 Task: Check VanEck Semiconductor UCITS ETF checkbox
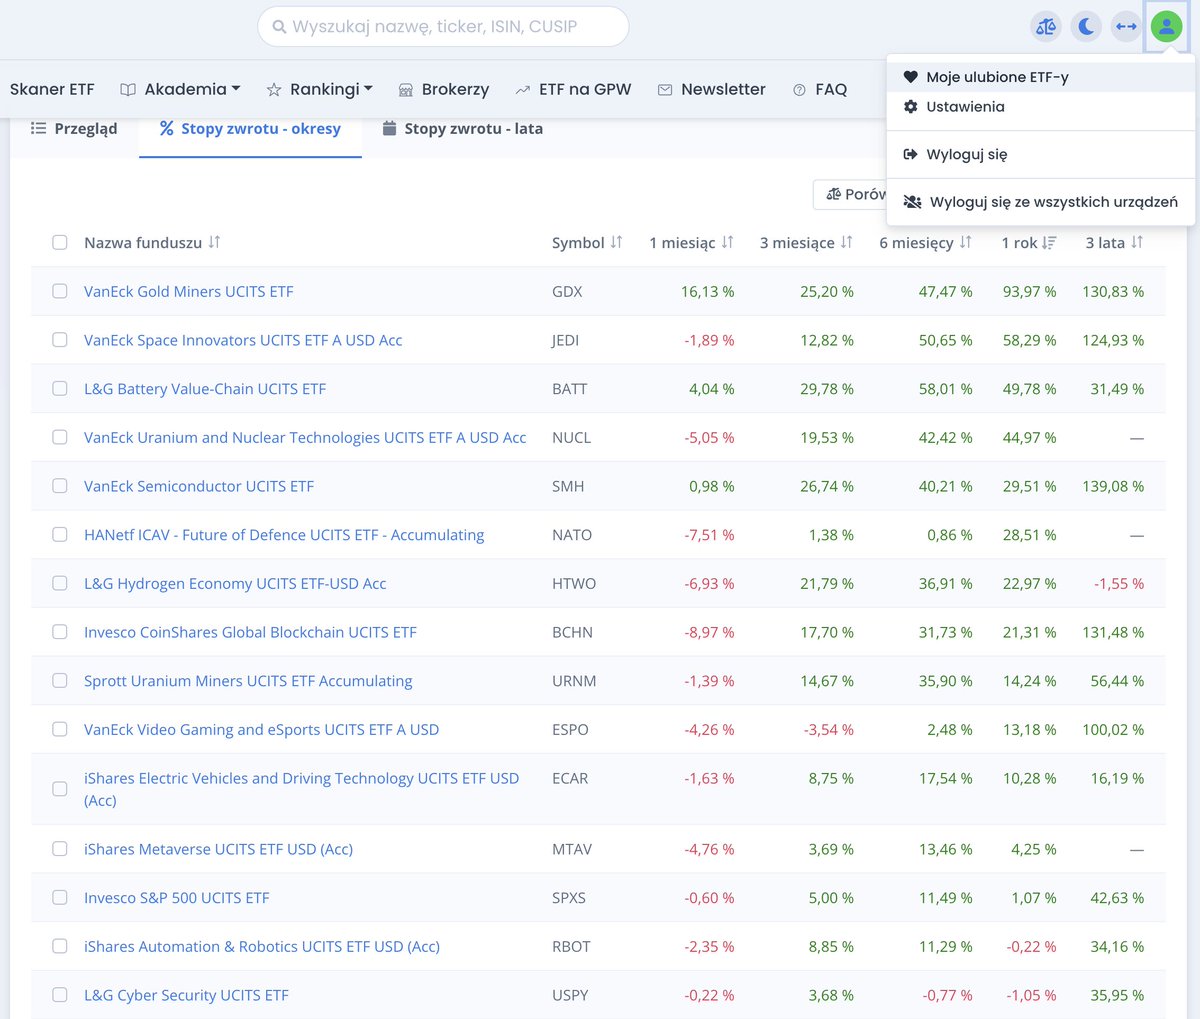tap(60, 486)
